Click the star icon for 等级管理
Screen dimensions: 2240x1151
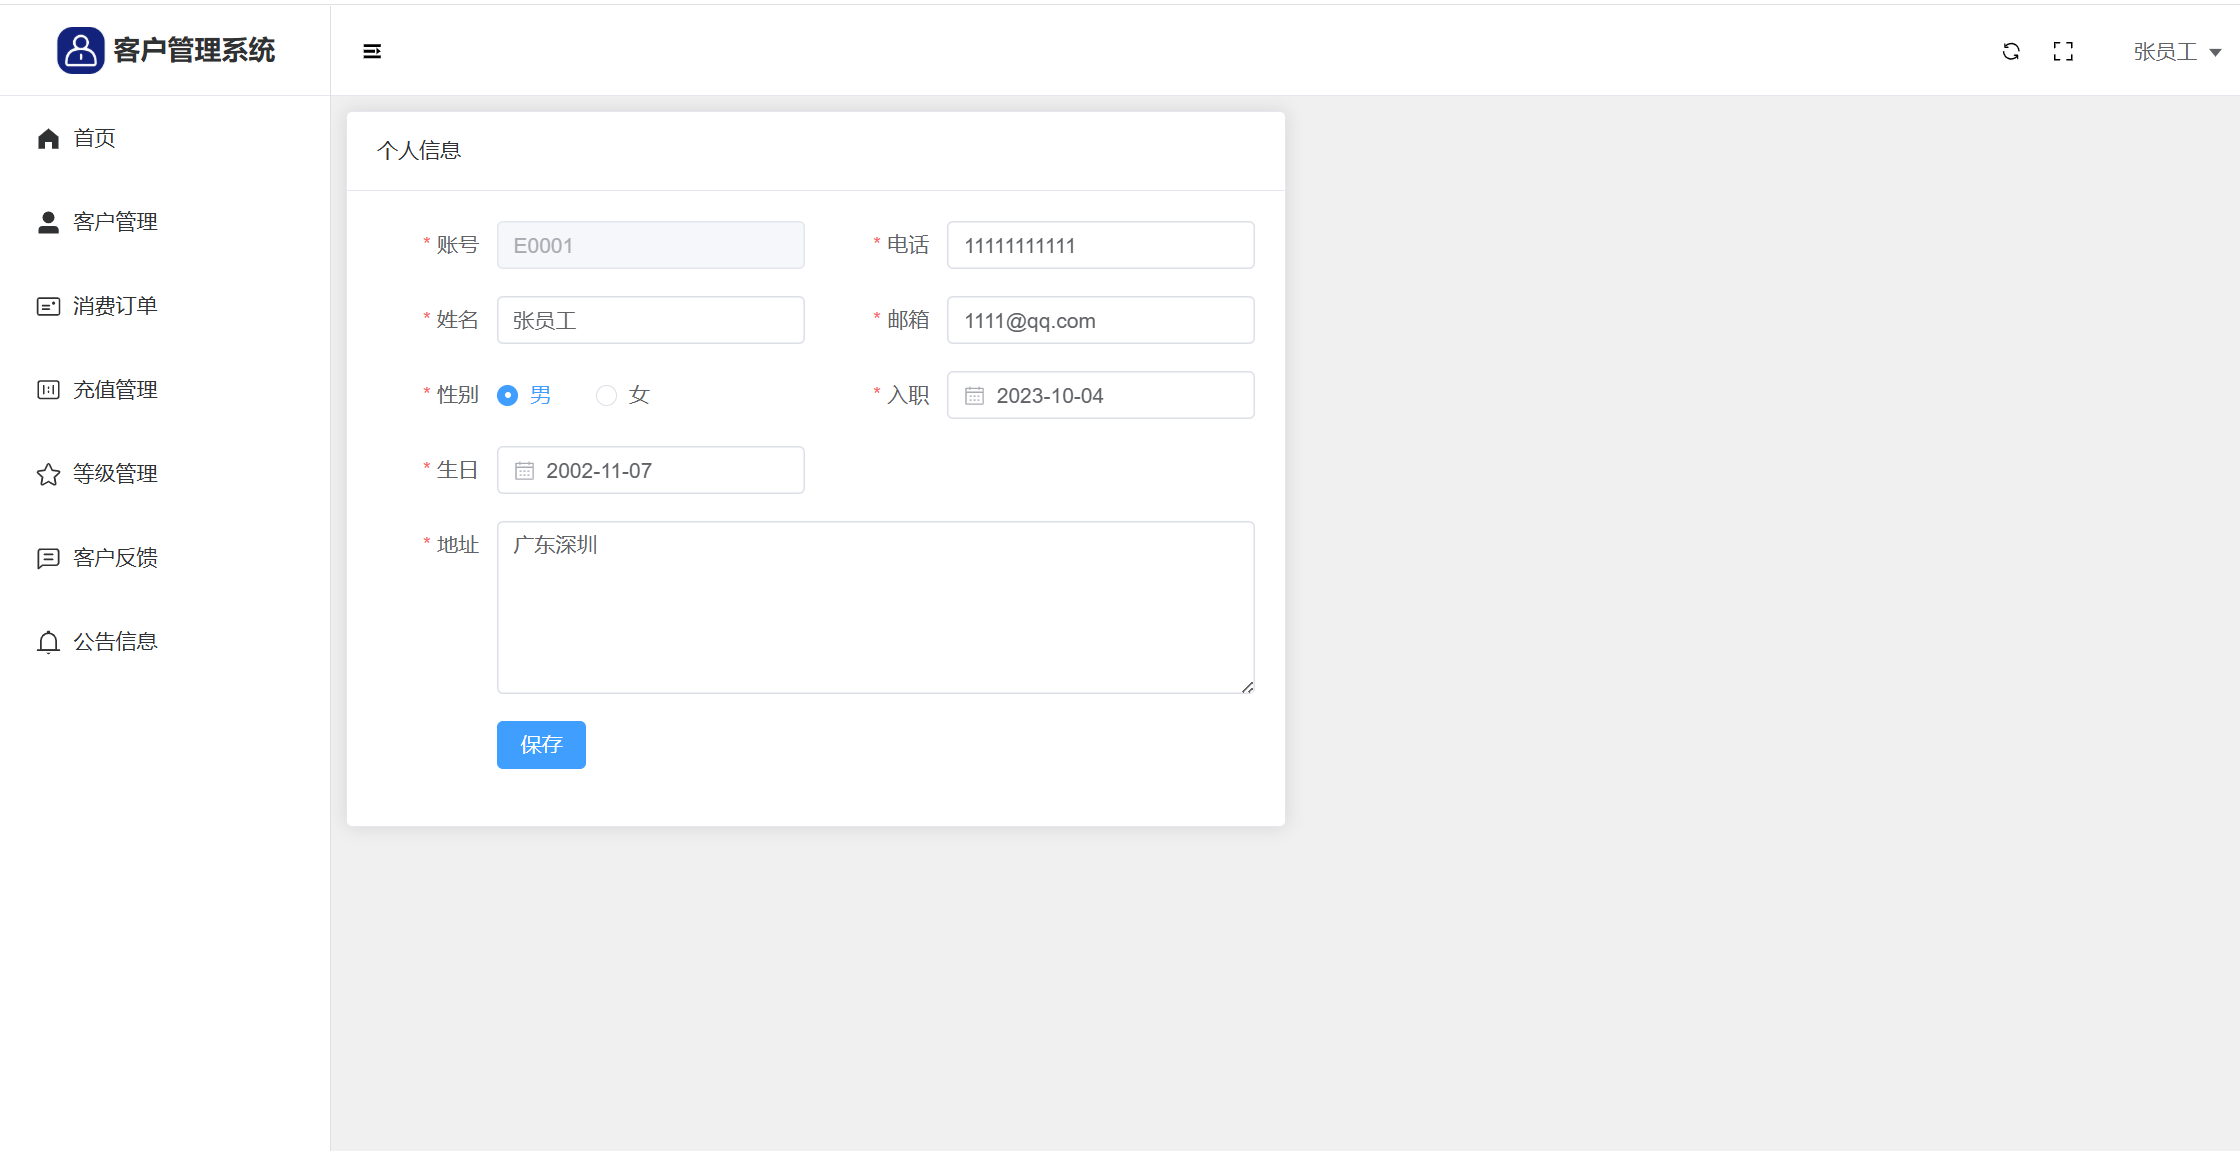point(48,474)
